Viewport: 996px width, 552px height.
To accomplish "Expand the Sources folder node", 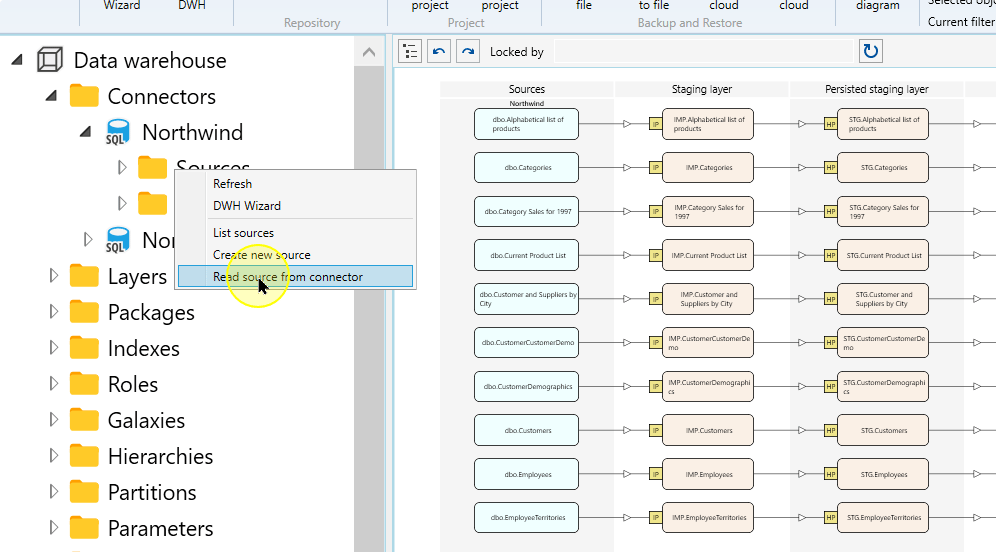I will (x=122, y=168).
